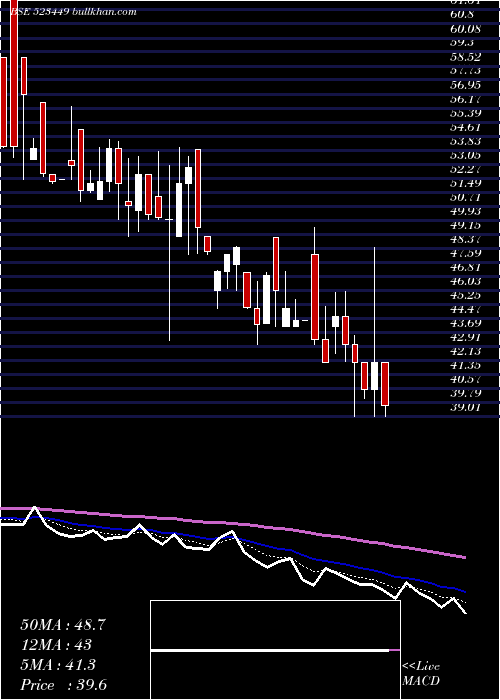Click the 49.93 price axis label
This screenshot has height=700, width=500.
click(465, 211)
